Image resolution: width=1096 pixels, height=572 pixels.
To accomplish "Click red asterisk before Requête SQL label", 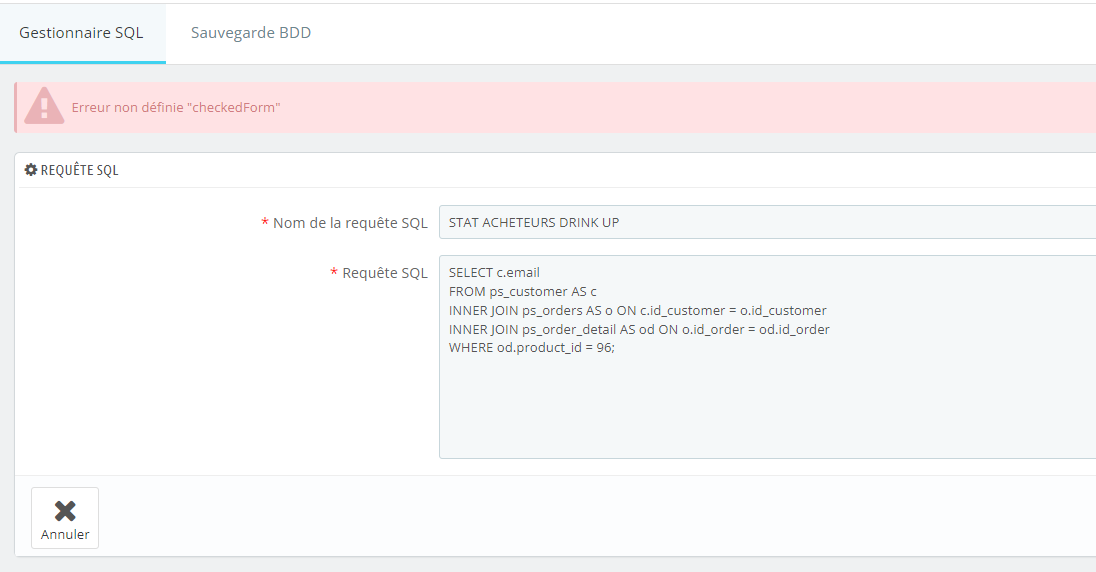I will coord(334,273).
